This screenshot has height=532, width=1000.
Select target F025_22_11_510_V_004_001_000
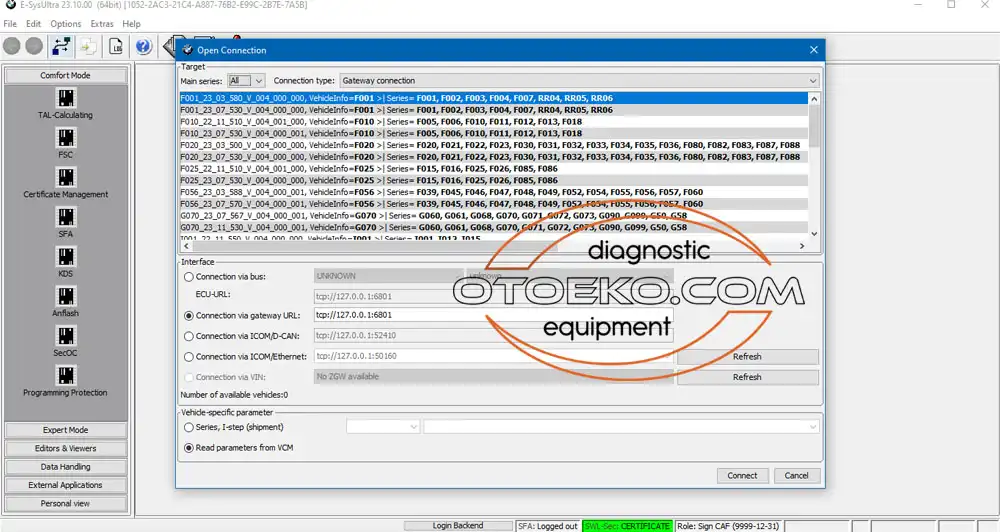[494, 168]
